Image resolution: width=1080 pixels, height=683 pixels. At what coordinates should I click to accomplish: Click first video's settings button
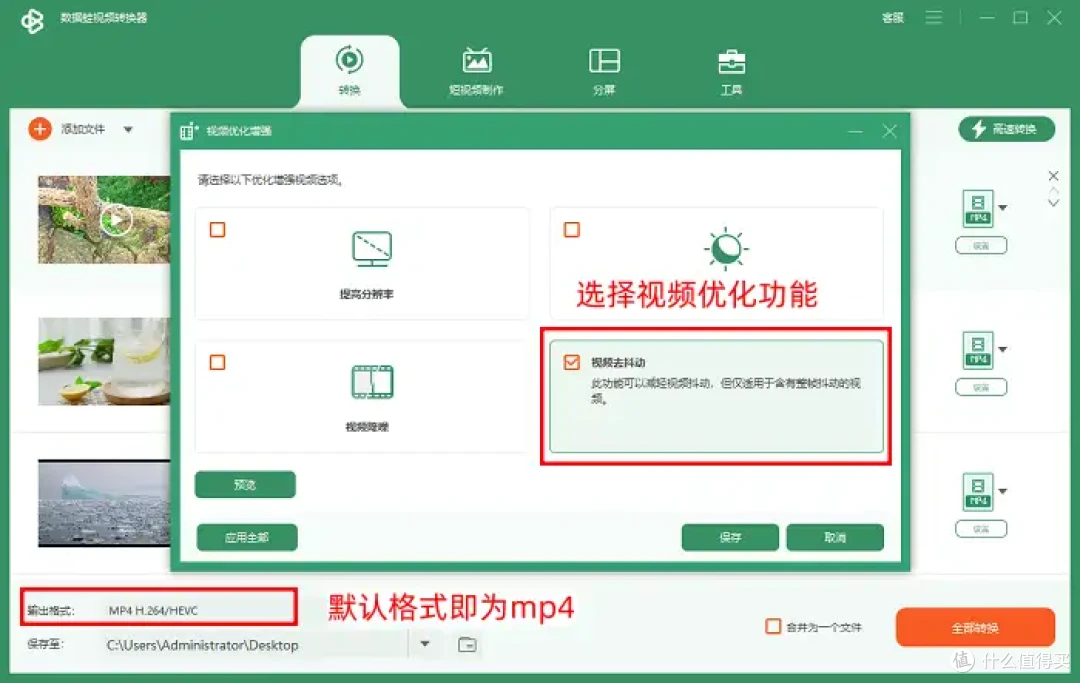tap(981, 246)
